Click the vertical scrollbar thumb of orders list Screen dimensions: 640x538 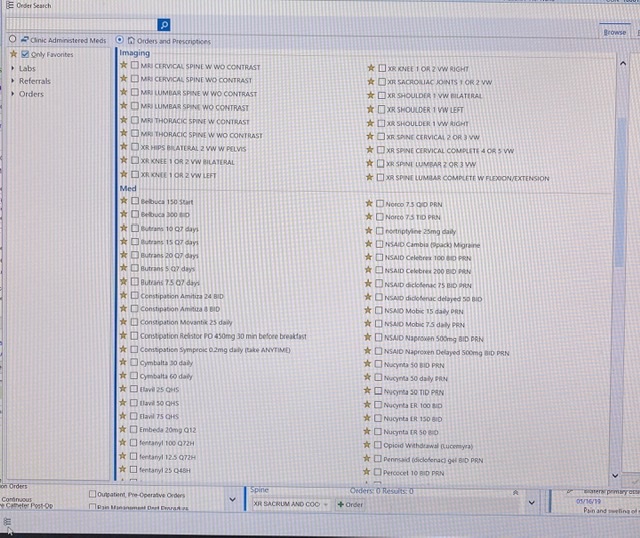(x=622, y=192)
